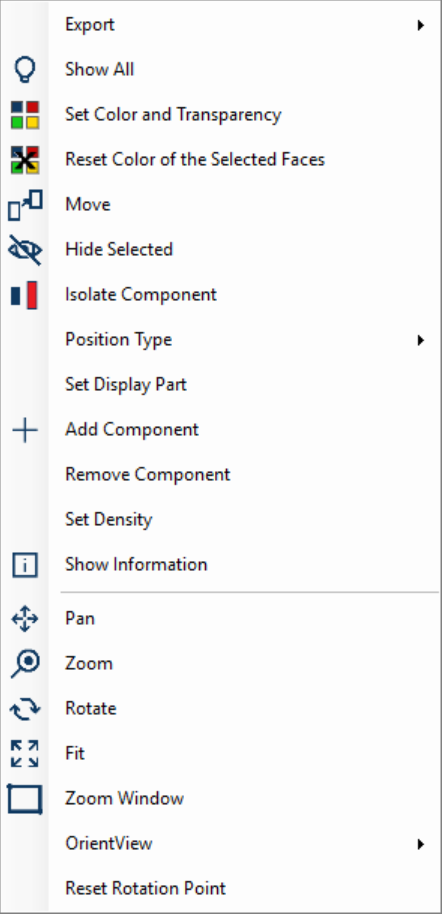Click the Zoom Window rectangle icon
Screen dimensions: 442x914
click(x=25, y=799)
